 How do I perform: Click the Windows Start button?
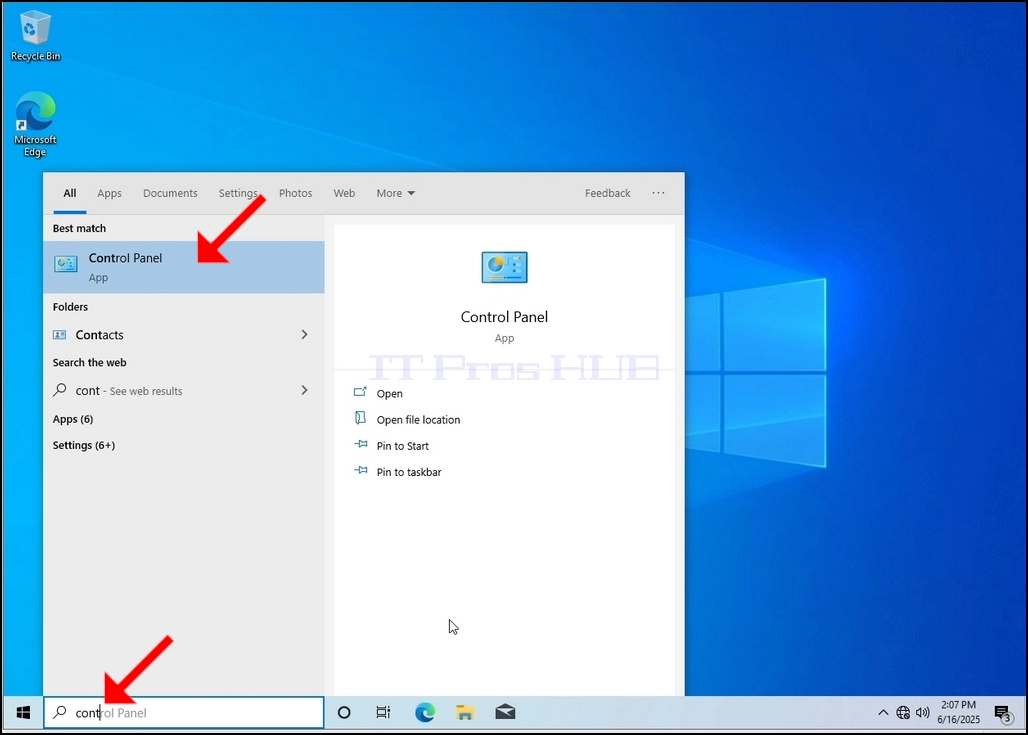click(x=23, y=712)
